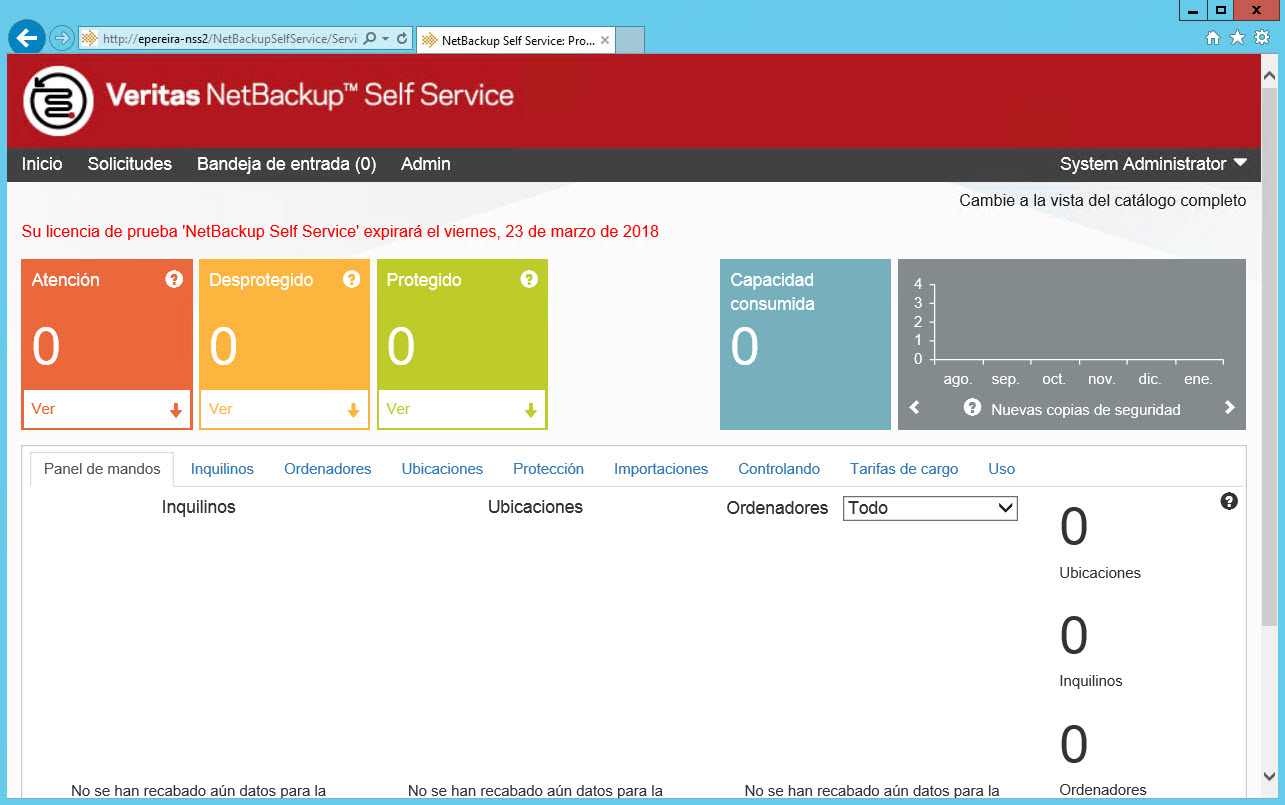
Task: Go back with browser back button
Action: click(x=27, y=38)
